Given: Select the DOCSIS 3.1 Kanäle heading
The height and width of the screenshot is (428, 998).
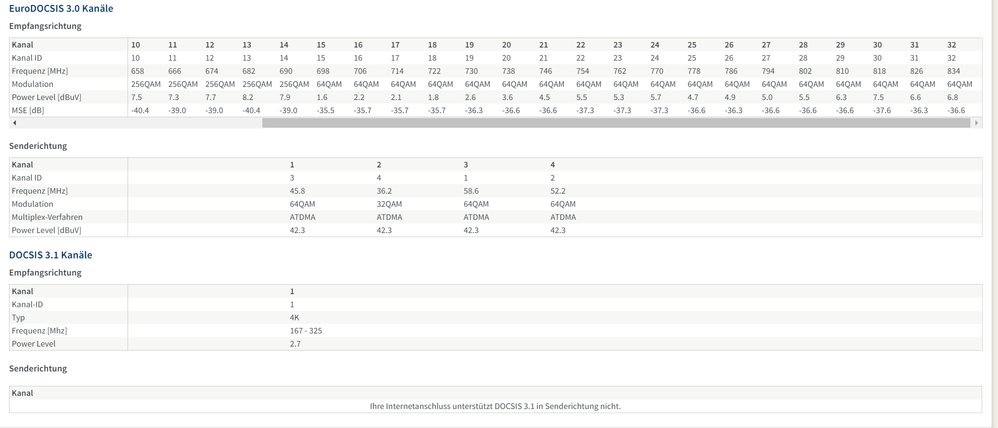Looking at the screenshot, I should coord(50,255).
